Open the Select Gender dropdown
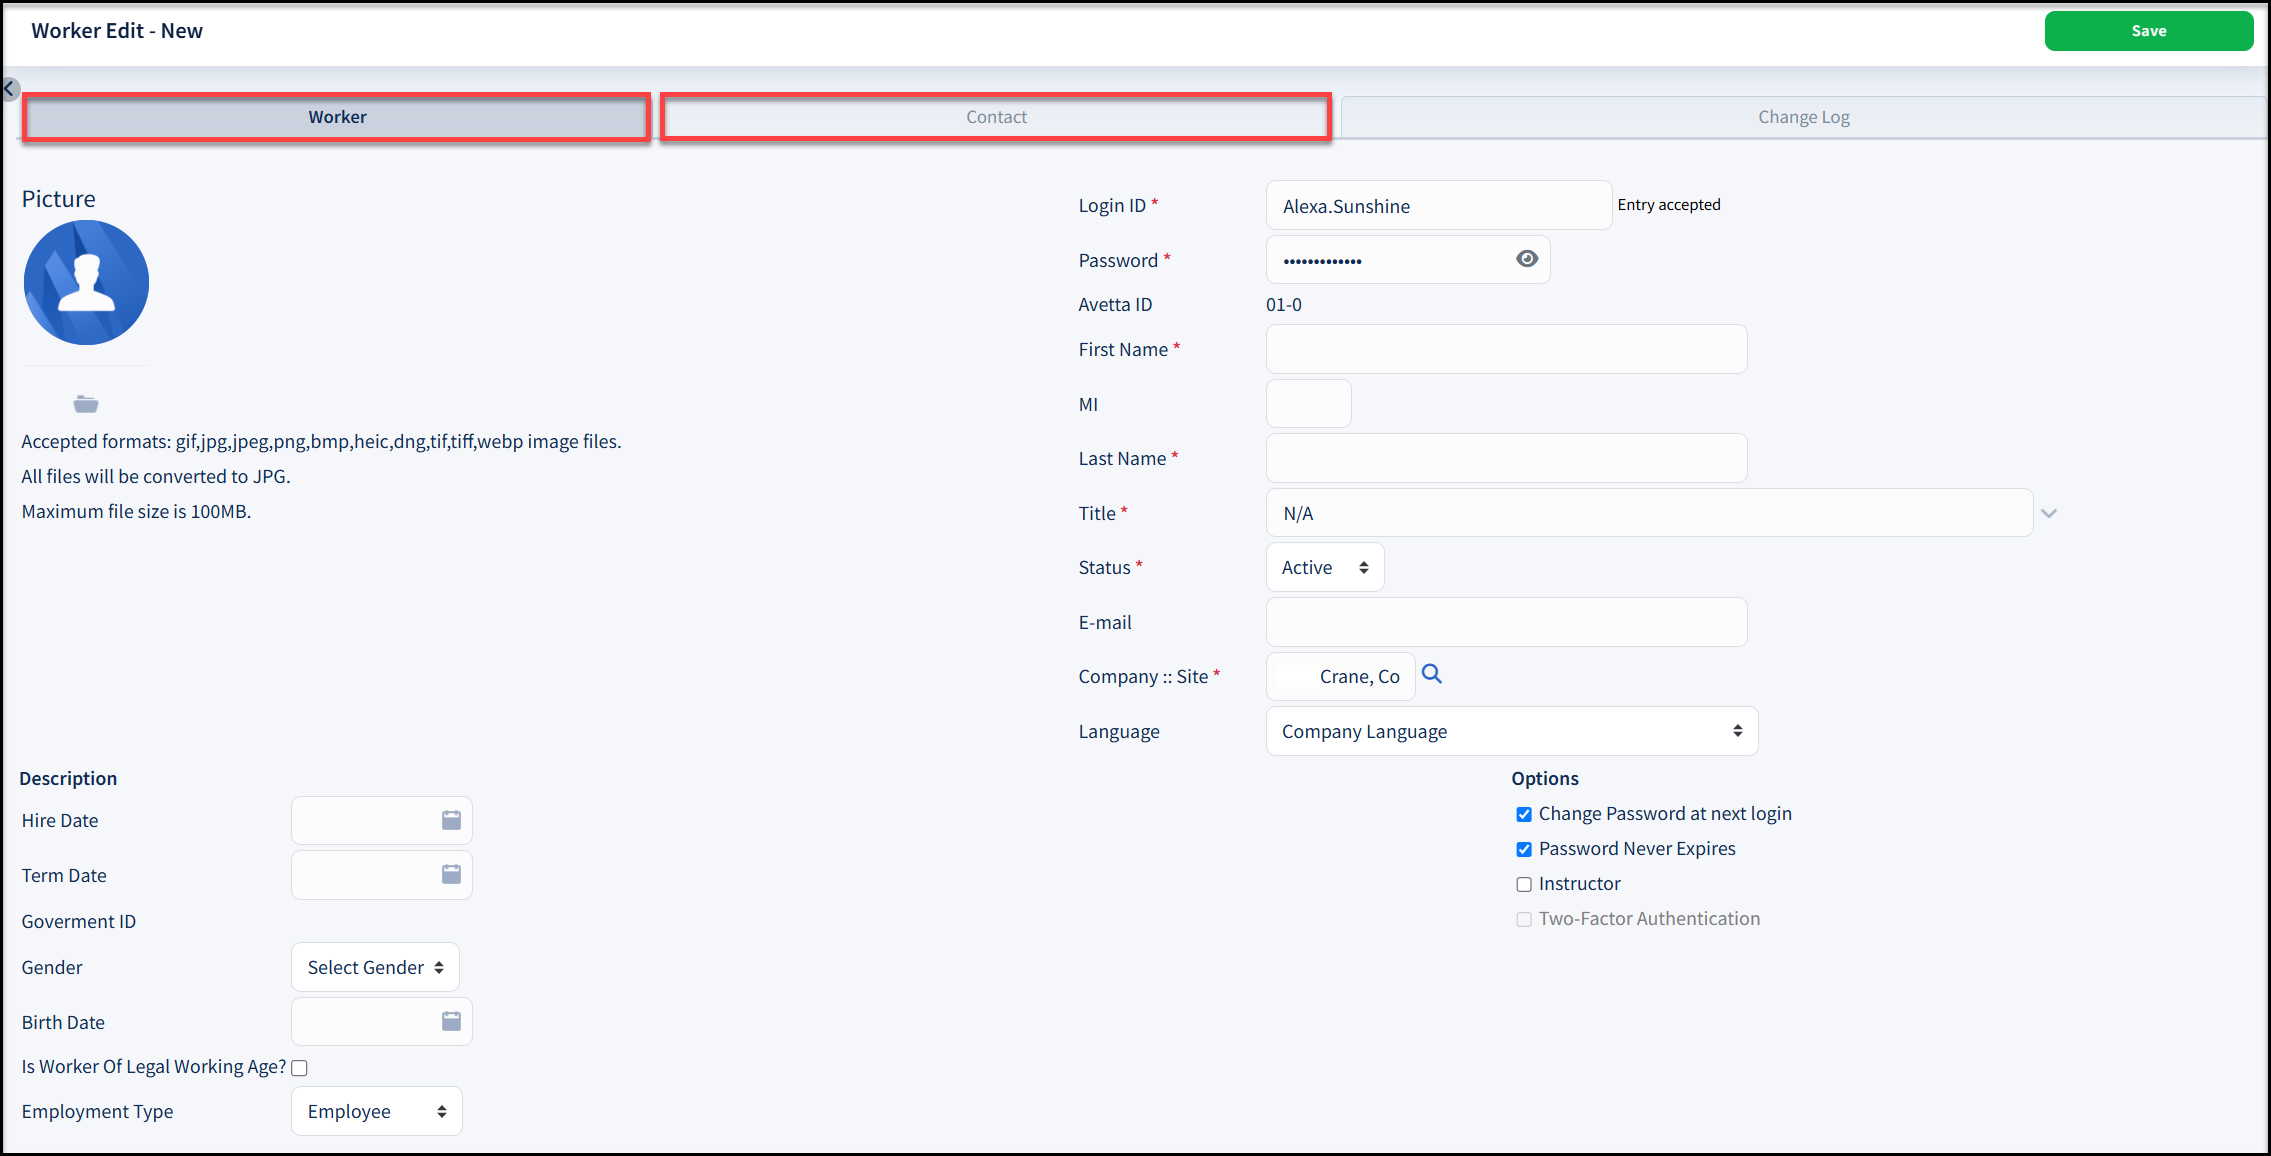Viewport: 2271px width, 1156px height. [x=375, y=967]
